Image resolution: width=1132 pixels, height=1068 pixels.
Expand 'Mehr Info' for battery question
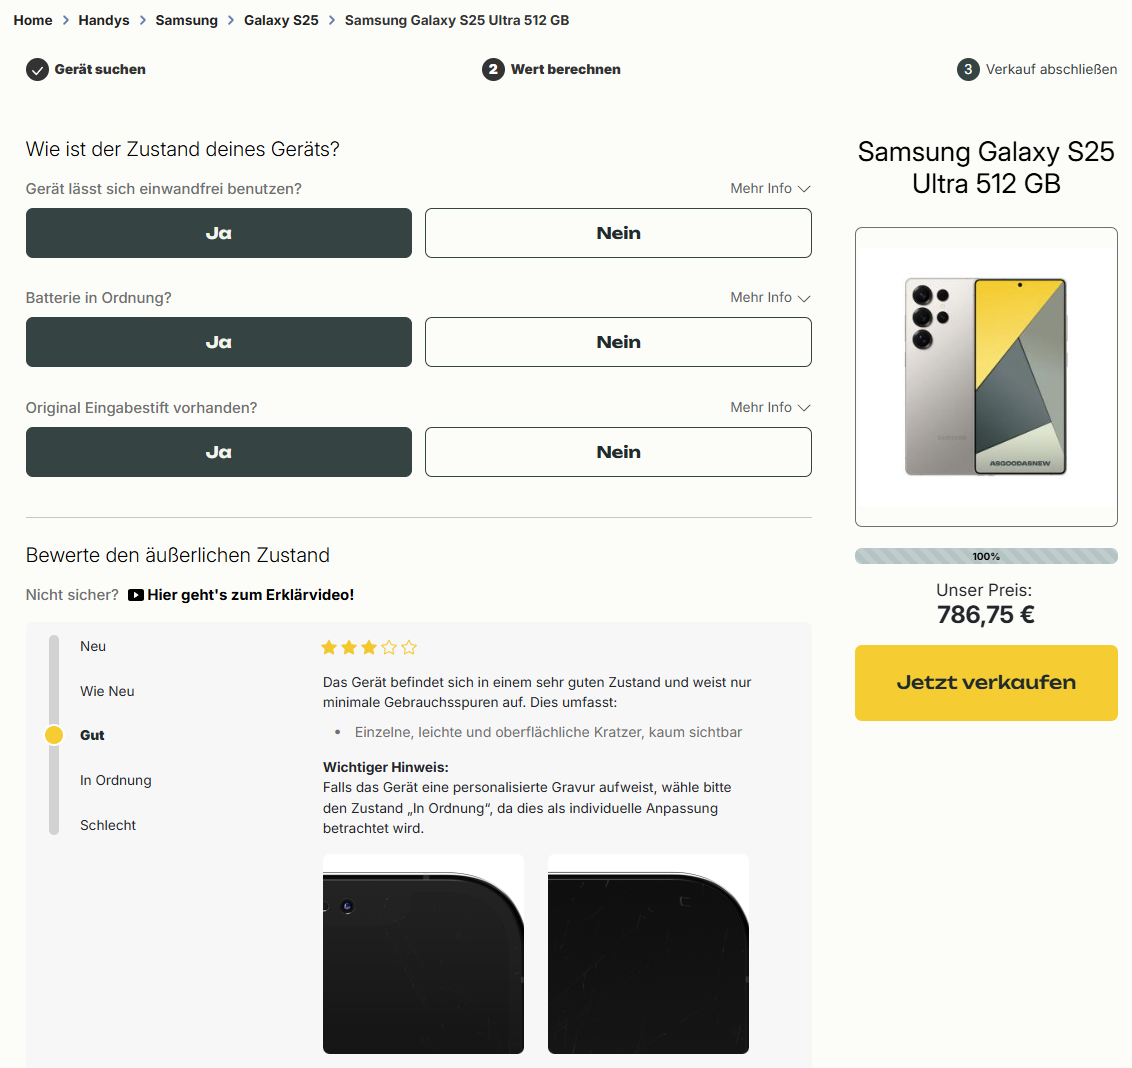pyautogui.click(x=770, y=297)
